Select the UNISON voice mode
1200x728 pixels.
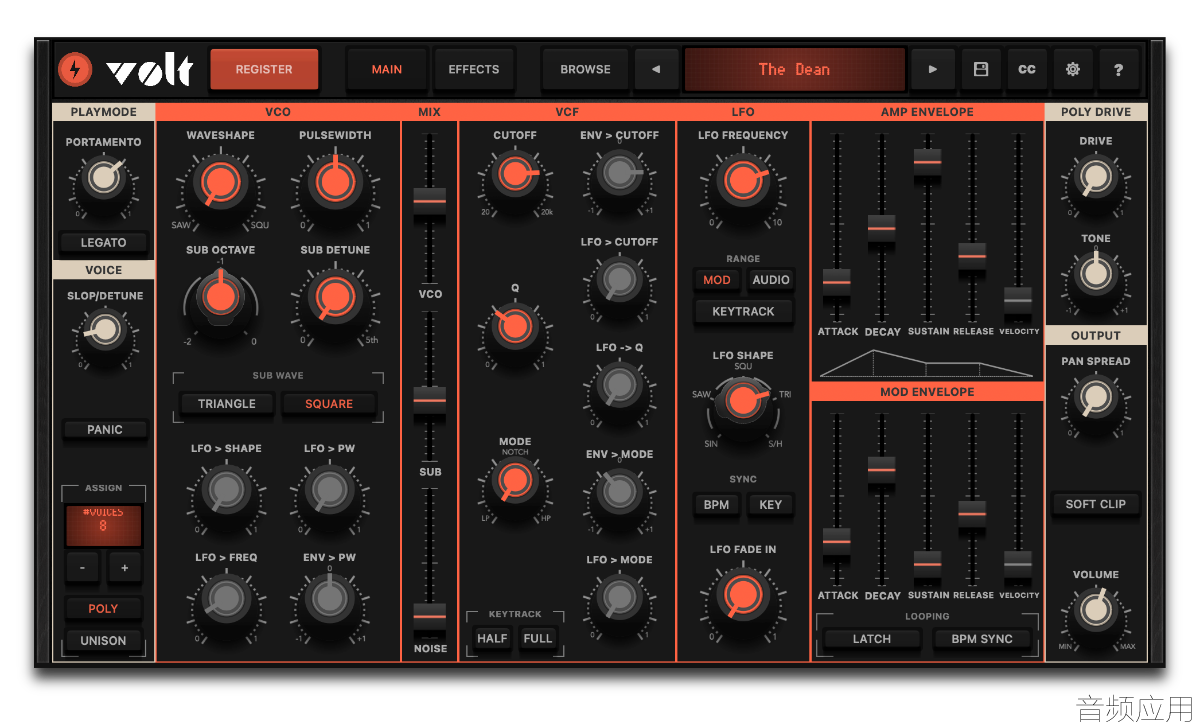point(103,641)
